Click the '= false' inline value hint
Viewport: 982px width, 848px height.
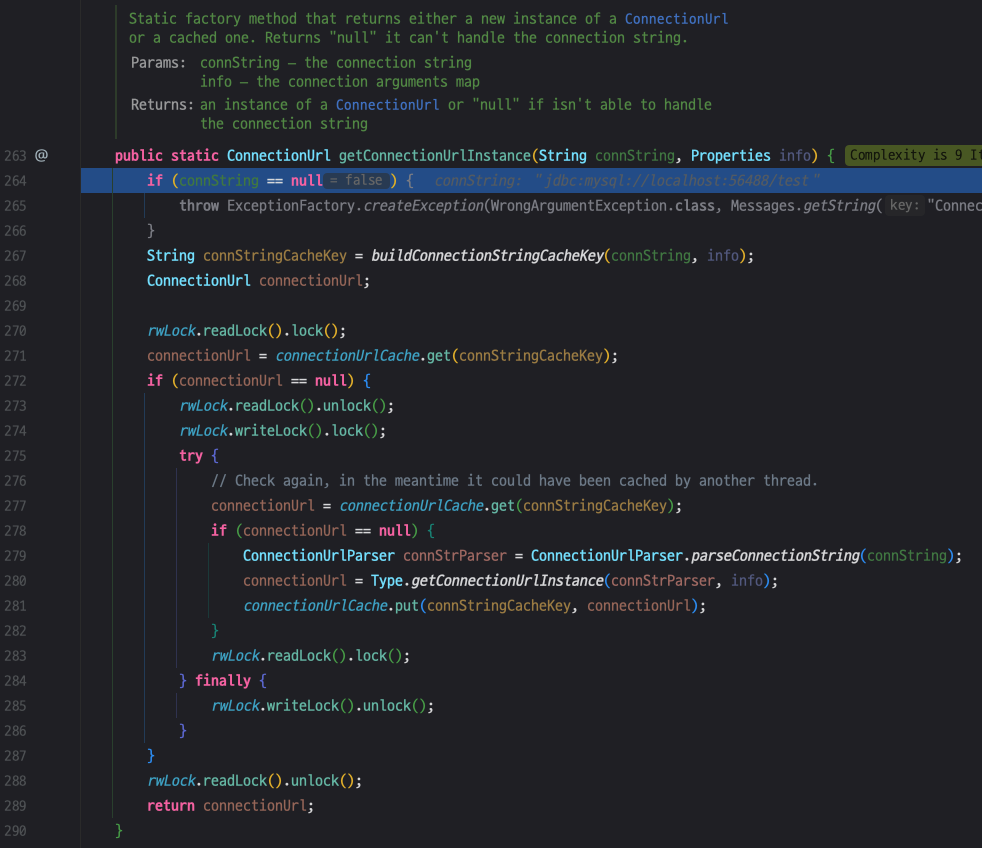tap(356, 180)
